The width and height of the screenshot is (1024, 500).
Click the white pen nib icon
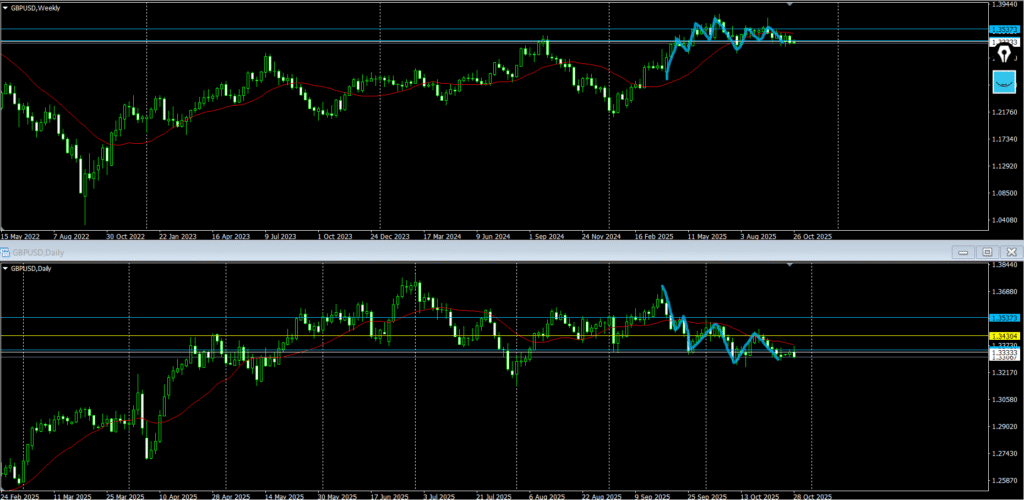(1005, 55)
